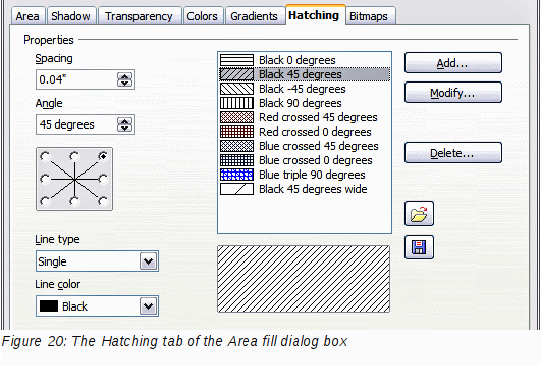Select Black 45 degrees wide swatch
The height and width of the screenshot is (366, 541).
coord(237,189)
